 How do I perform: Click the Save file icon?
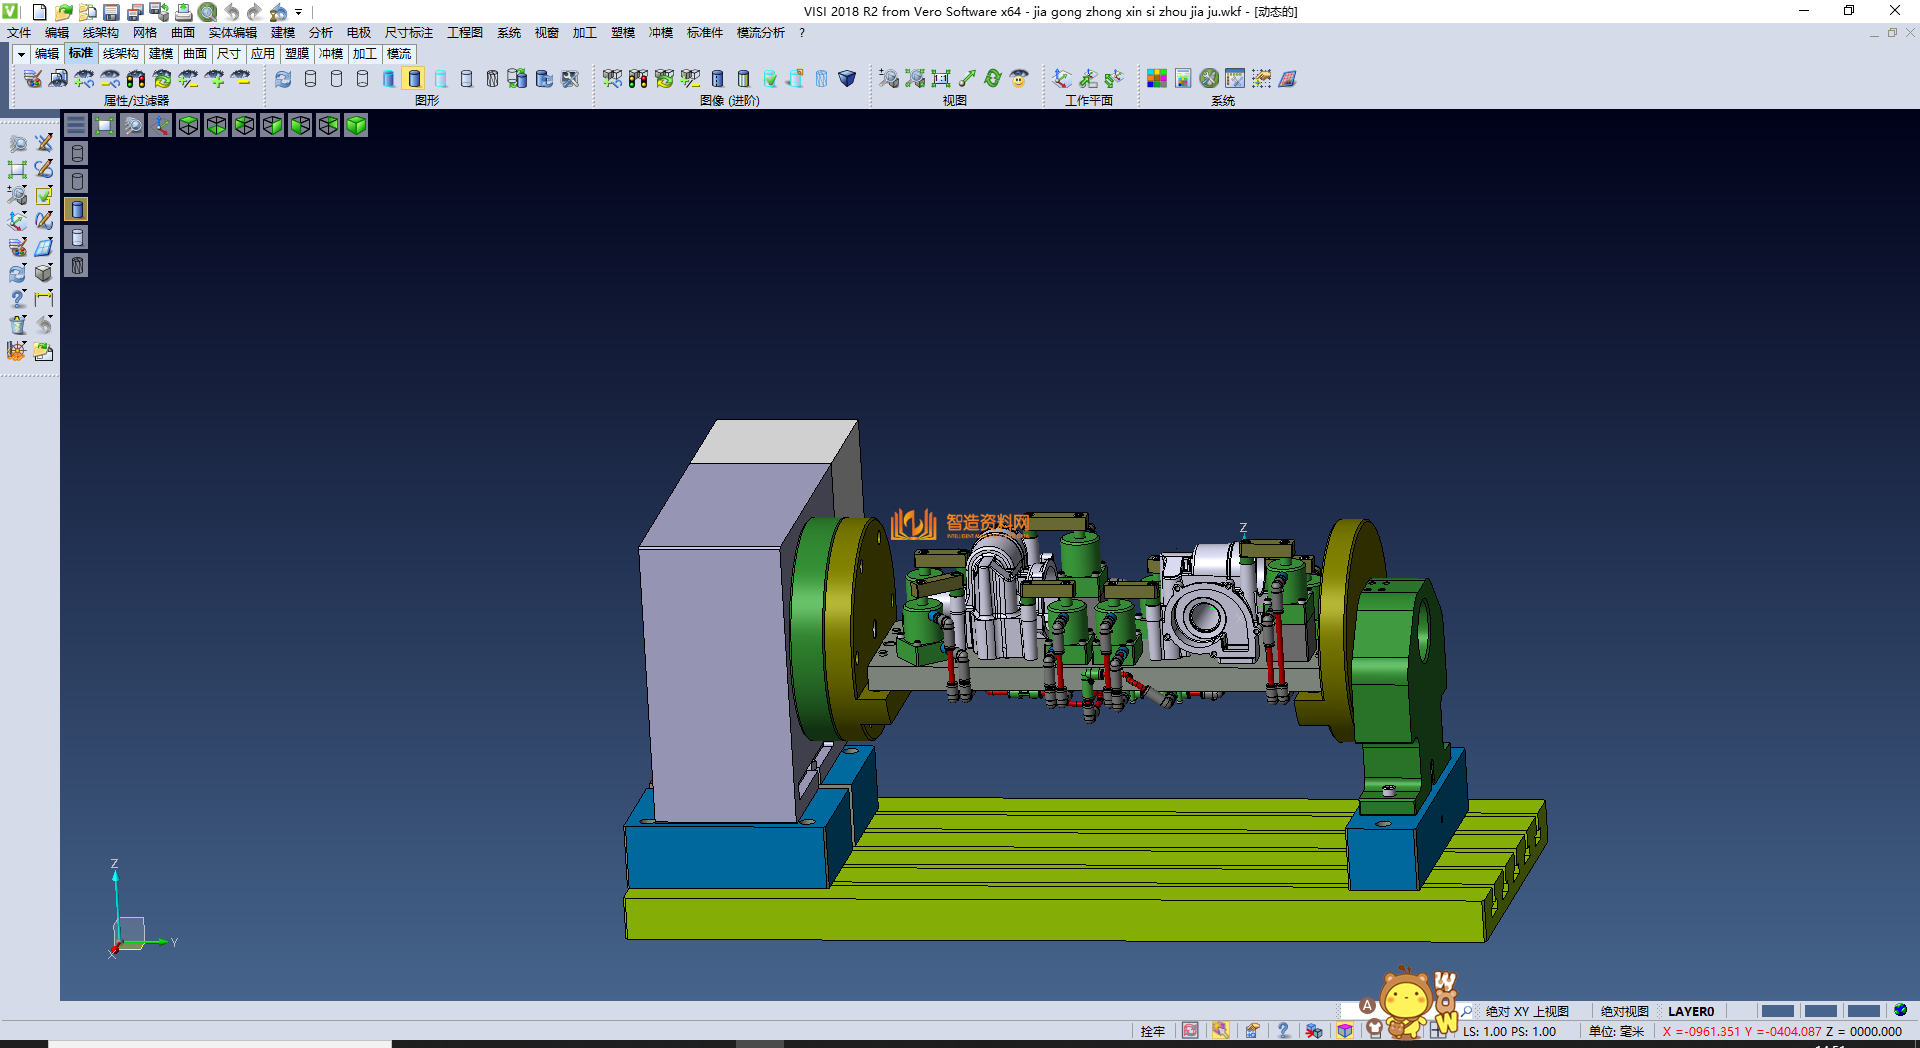[x=111, y=12]
